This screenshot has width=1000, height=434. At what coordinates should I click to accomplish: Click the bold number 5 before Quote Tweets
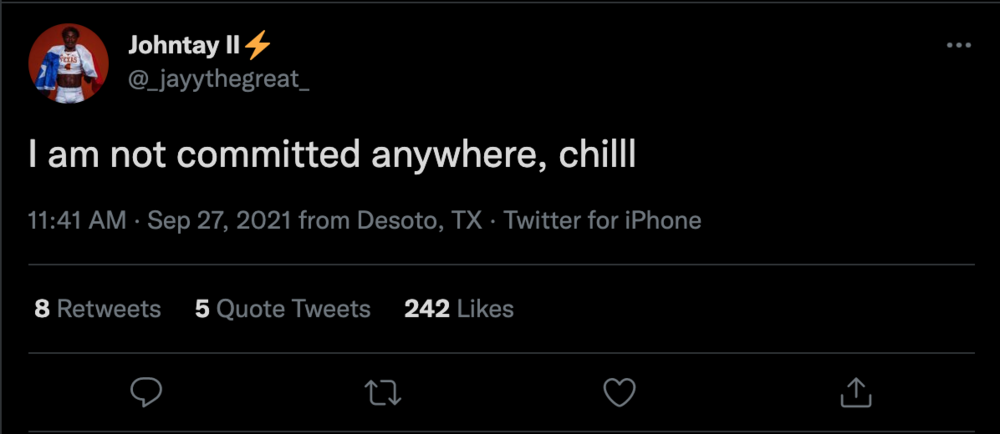(x=202, y=309)
